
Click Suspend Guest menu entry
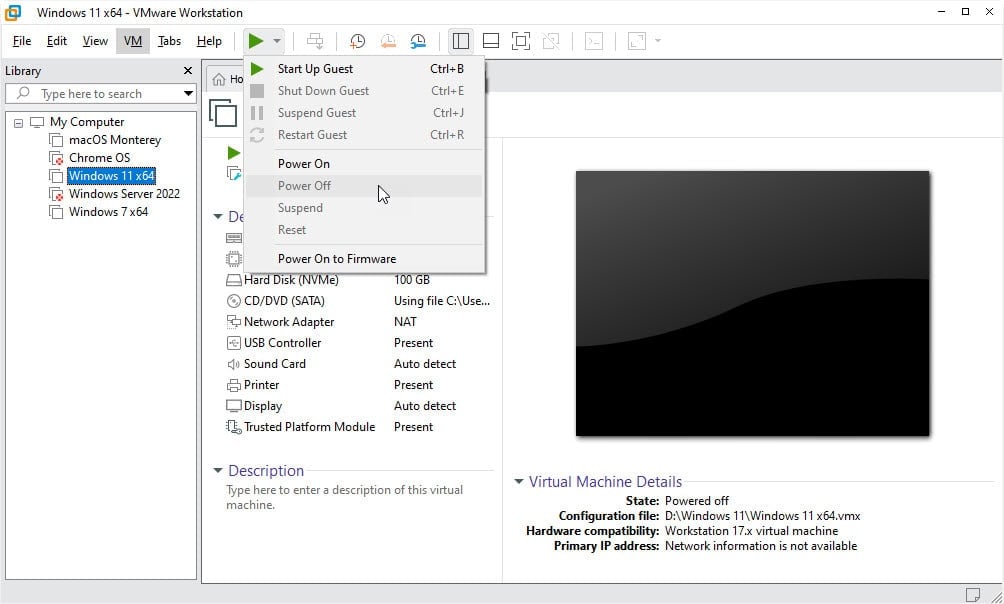[x=364, y=113]
